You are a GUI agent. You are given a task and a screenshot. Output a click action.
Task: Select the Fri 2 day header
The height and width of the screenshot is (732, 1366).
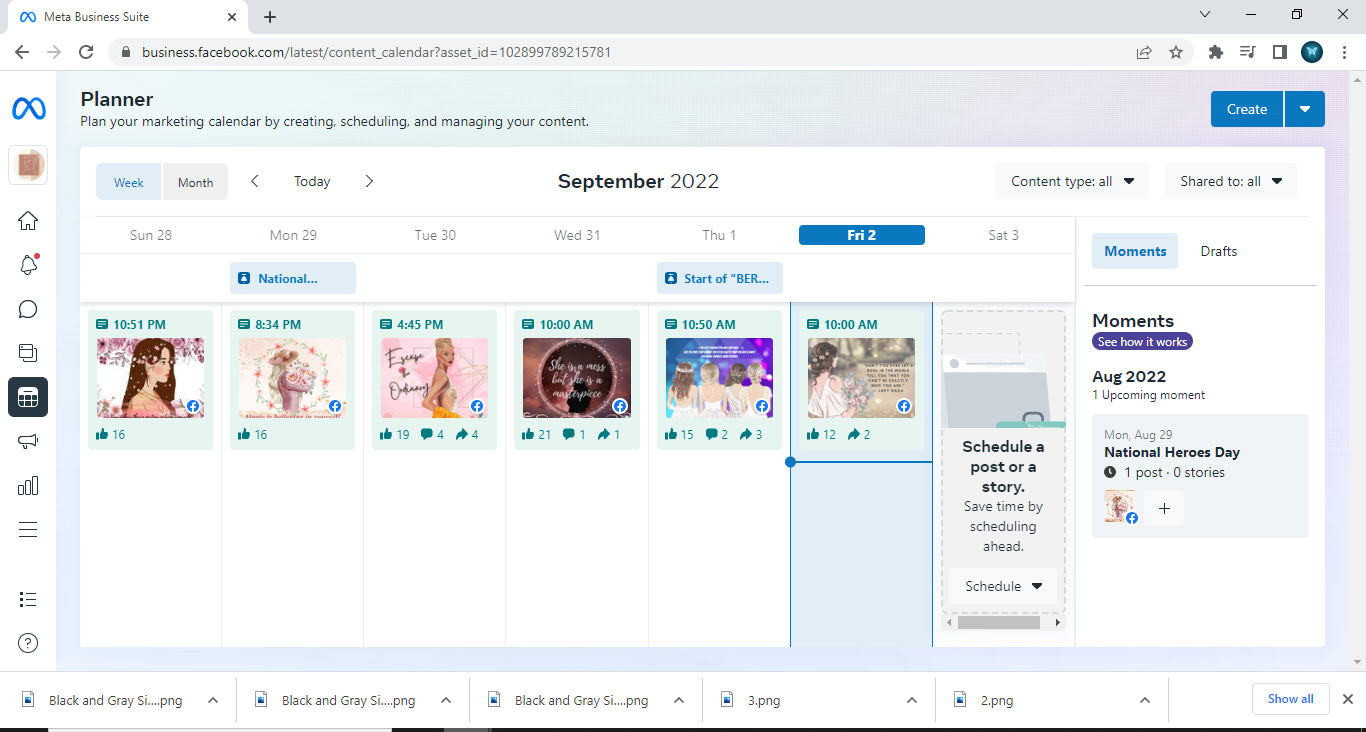862,235
